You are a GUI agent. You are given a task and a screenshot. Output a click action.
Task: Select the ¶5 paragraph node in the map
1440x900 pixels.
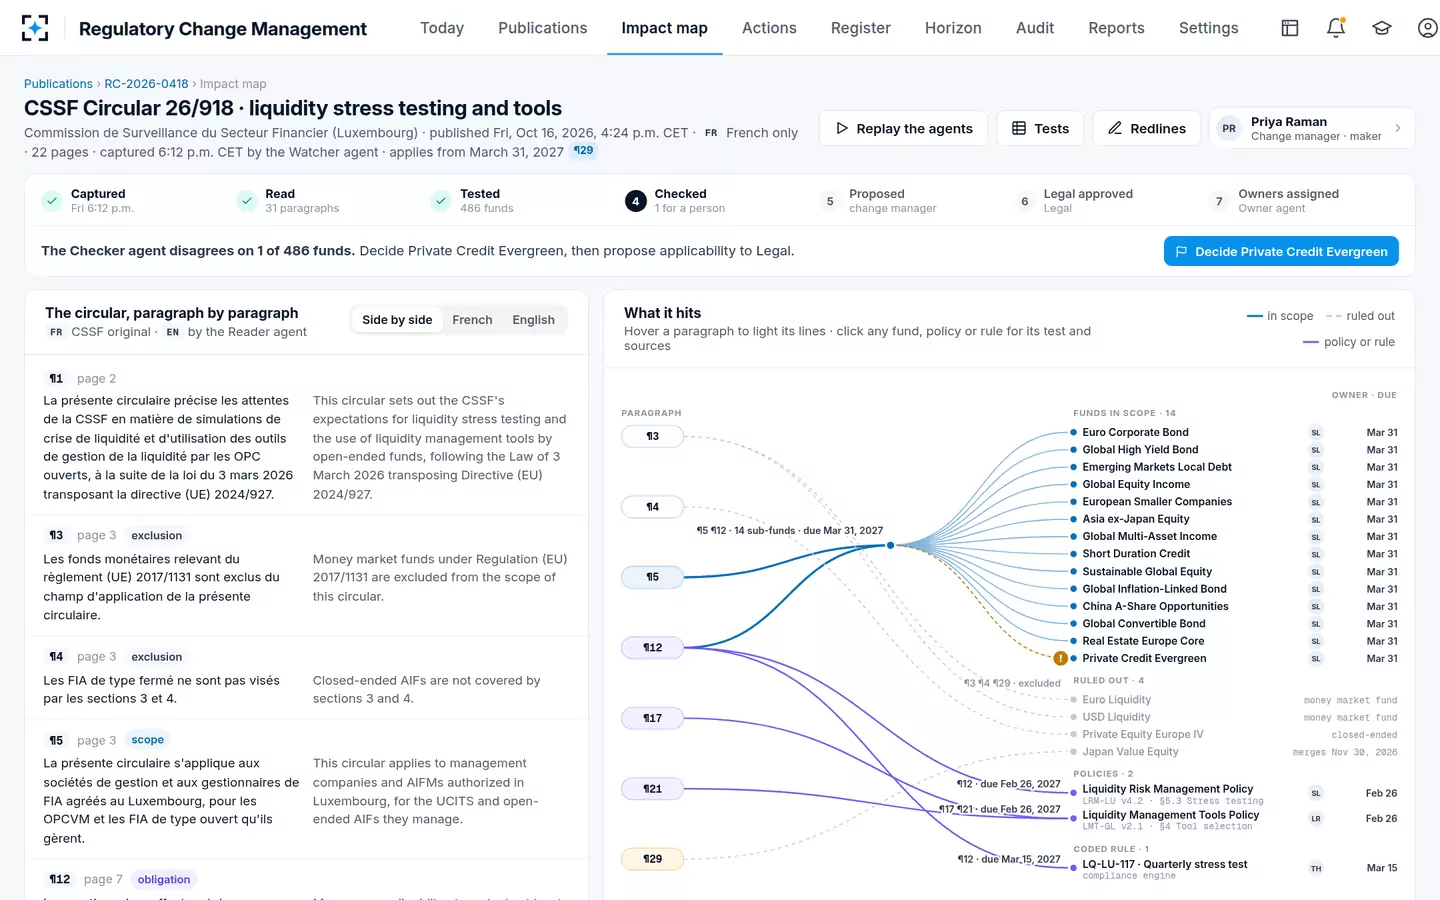[x=652, y=577]
